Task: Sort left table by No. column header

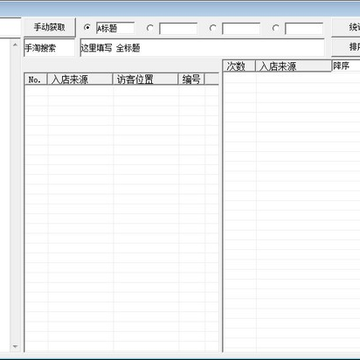Action: click(x=36, y=79)
